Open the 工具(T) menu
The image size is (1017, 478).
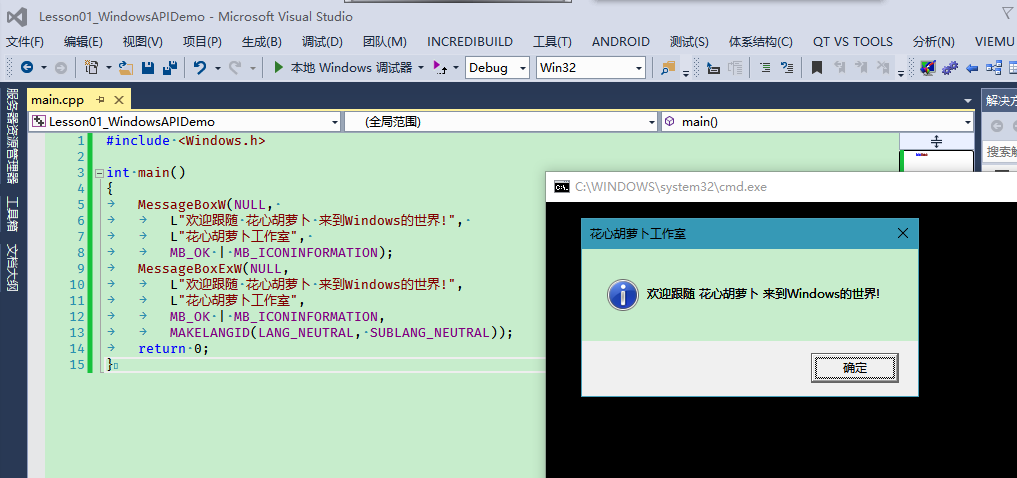(x=552, y=42)
